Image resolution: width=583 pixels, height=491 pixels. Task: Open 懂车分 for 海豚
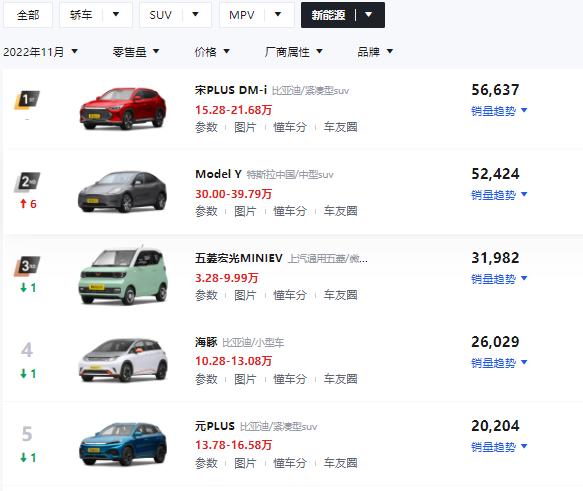tap(290, 379)
